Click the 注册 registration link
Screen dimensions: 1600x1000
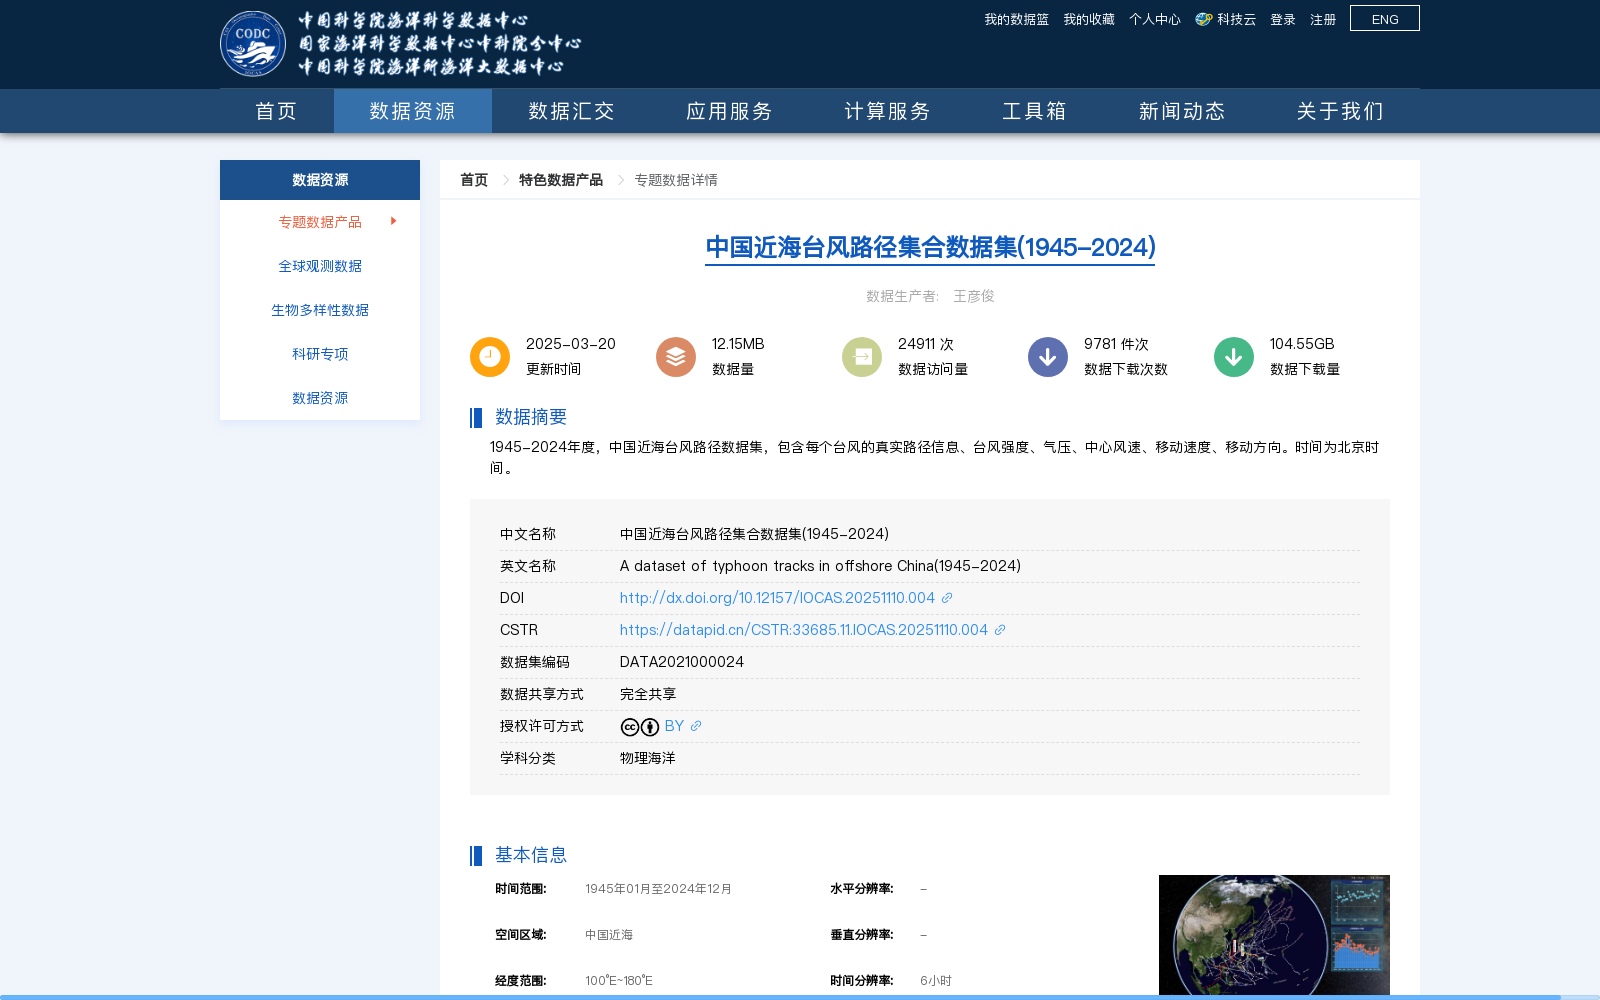coord(1322,18)
